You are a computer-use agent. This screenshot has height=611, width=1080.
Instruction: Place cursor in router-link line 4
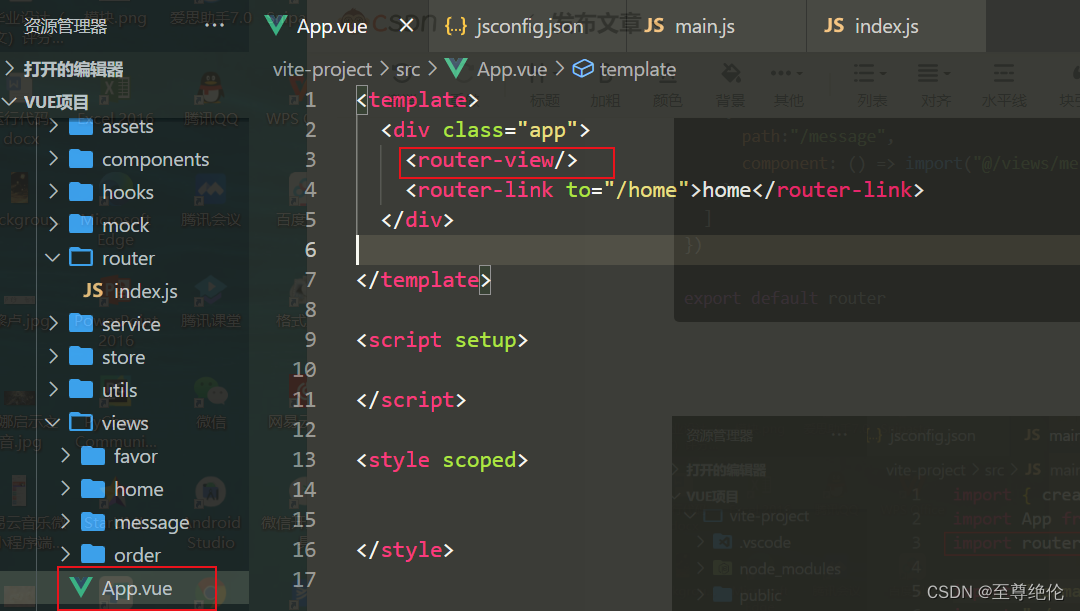pyautogui.click(x=665, y=190)
